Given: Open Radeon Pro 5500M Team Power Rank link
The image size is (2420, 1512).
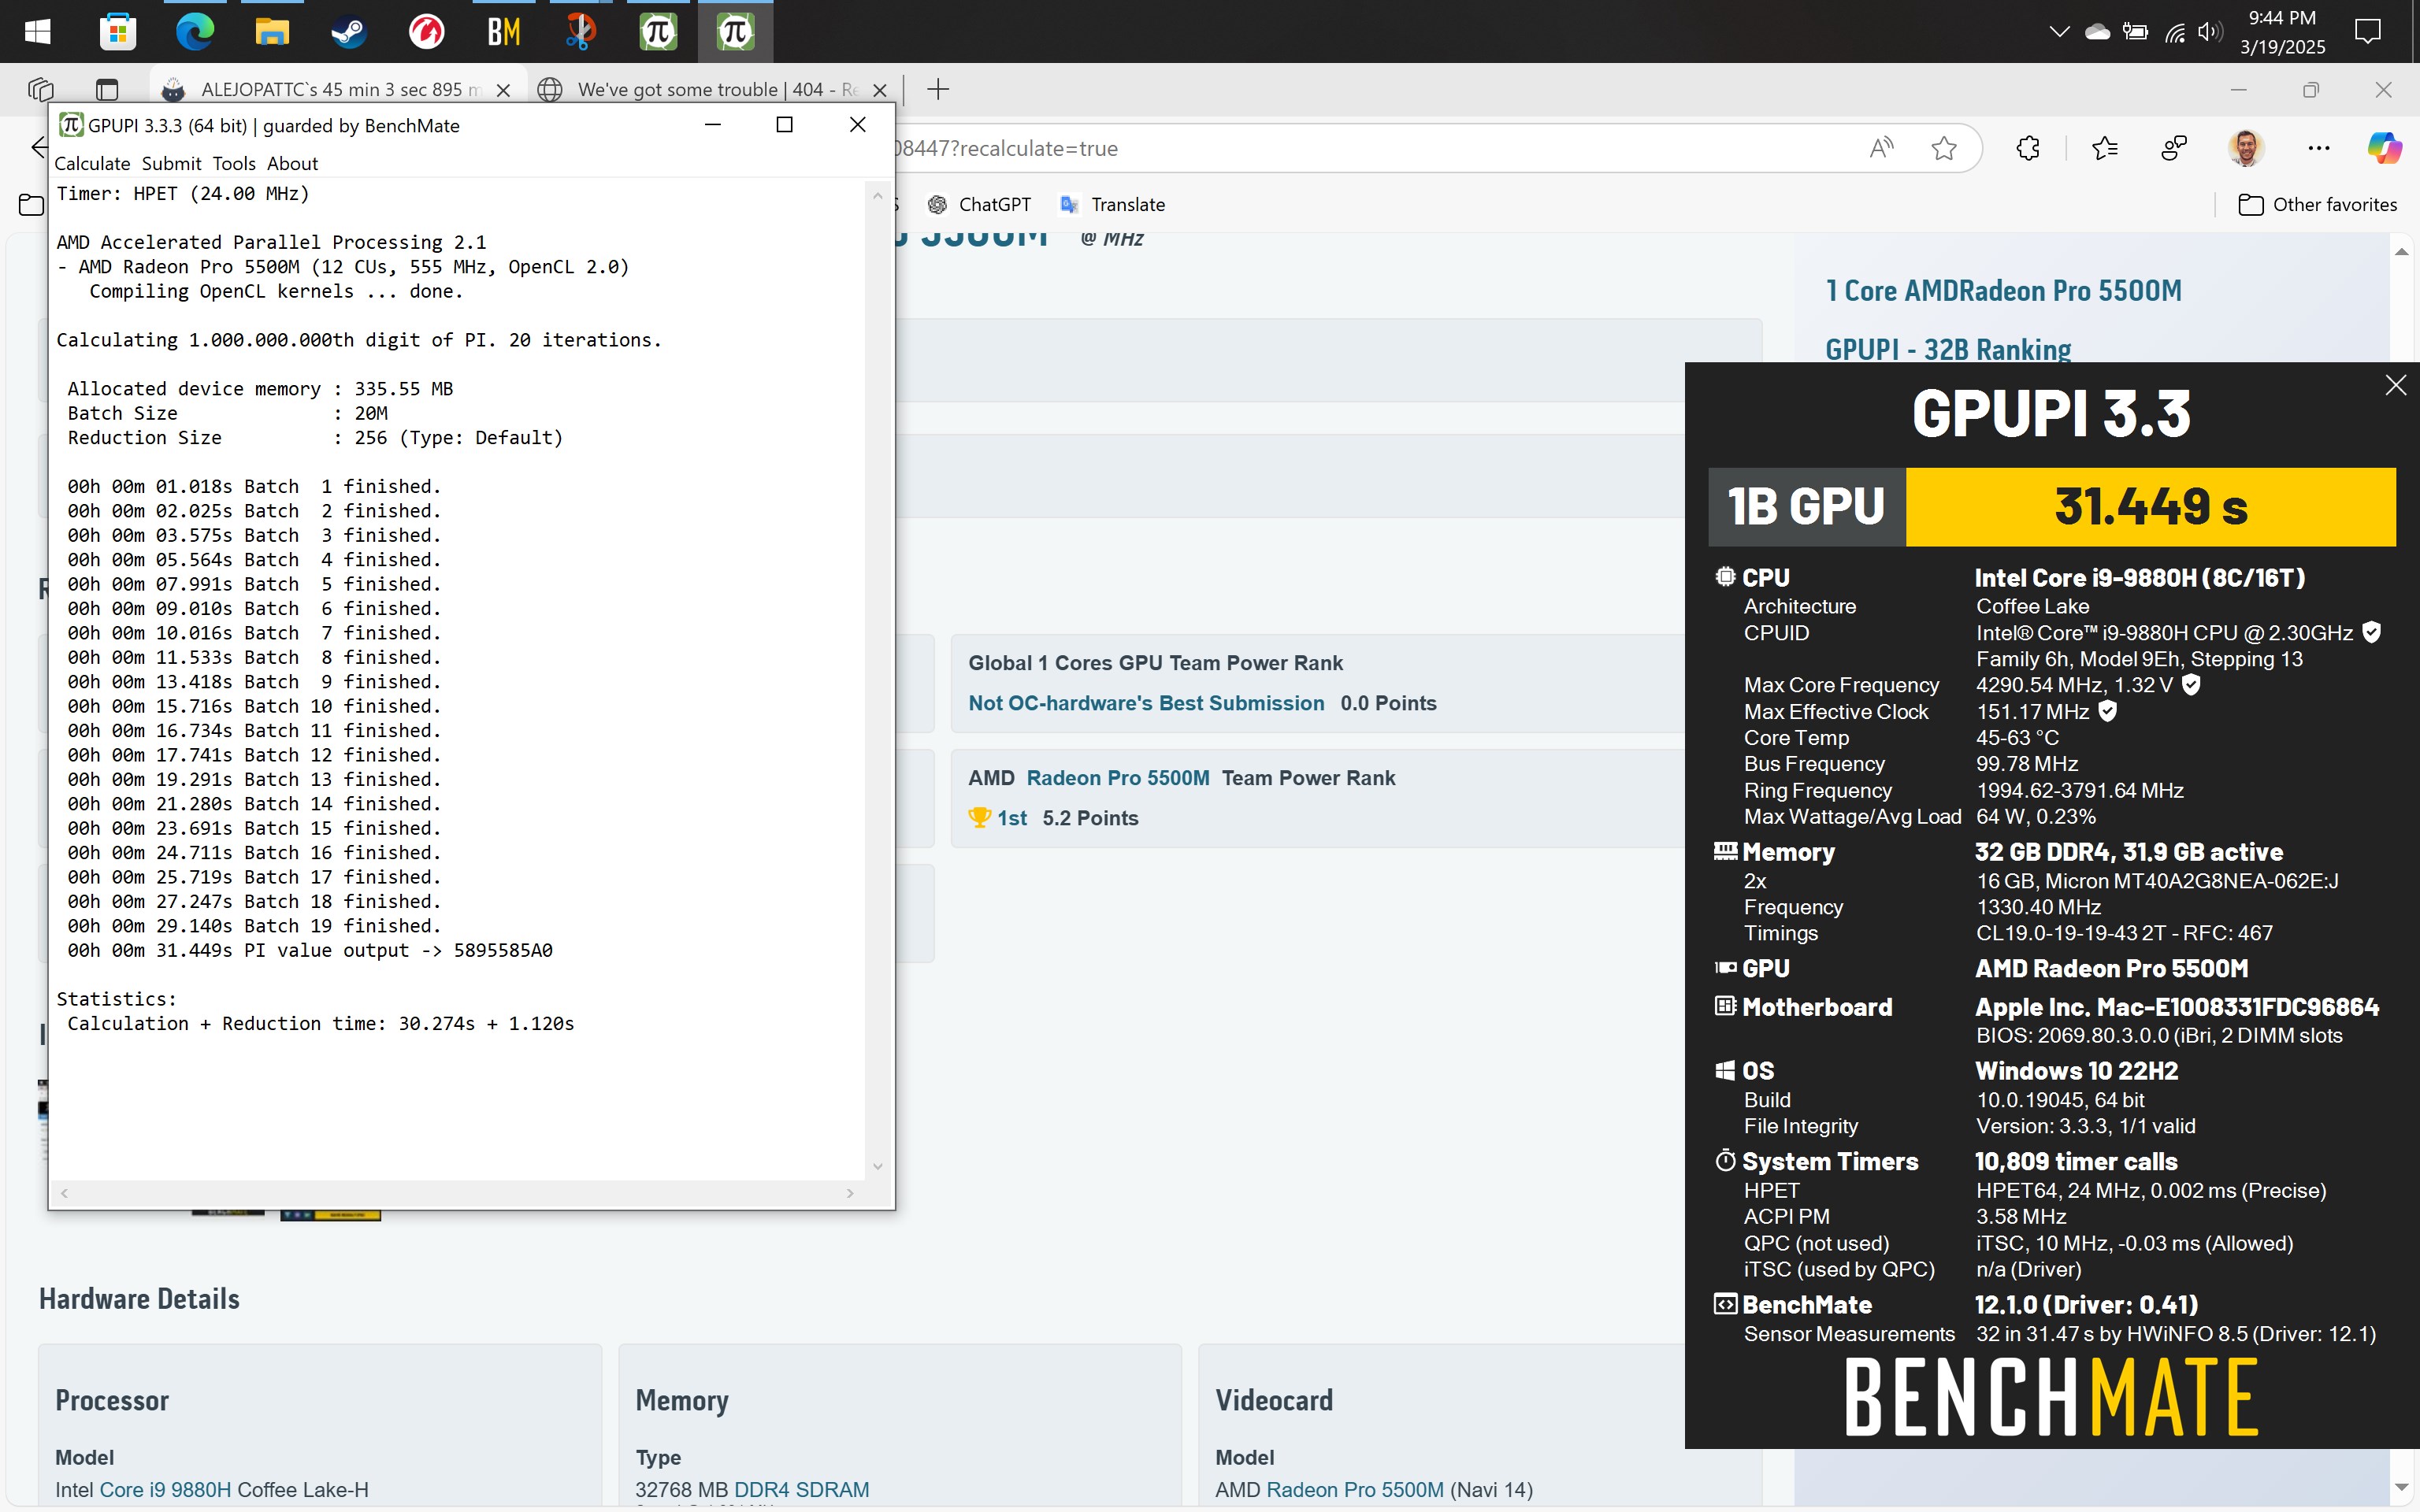Looking at the screenshot, I should (1117, 778).
